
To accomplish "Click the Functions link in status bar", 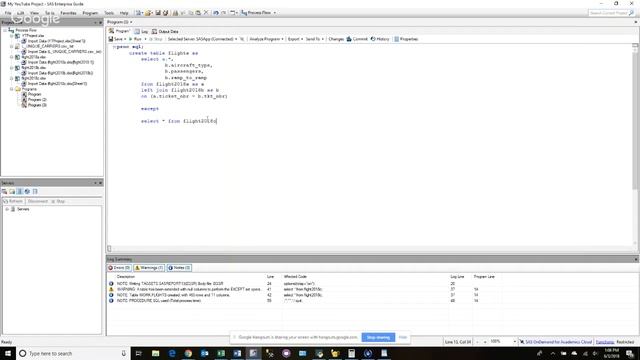I will click(x=605, y=342).
